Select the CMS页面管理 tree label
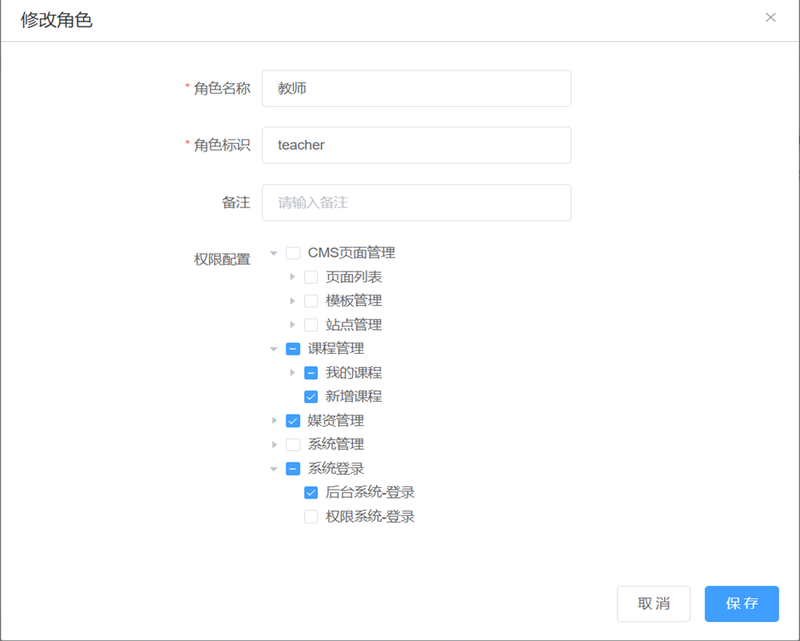The height and width of the screenshot is (641, 800). point(352,253)
